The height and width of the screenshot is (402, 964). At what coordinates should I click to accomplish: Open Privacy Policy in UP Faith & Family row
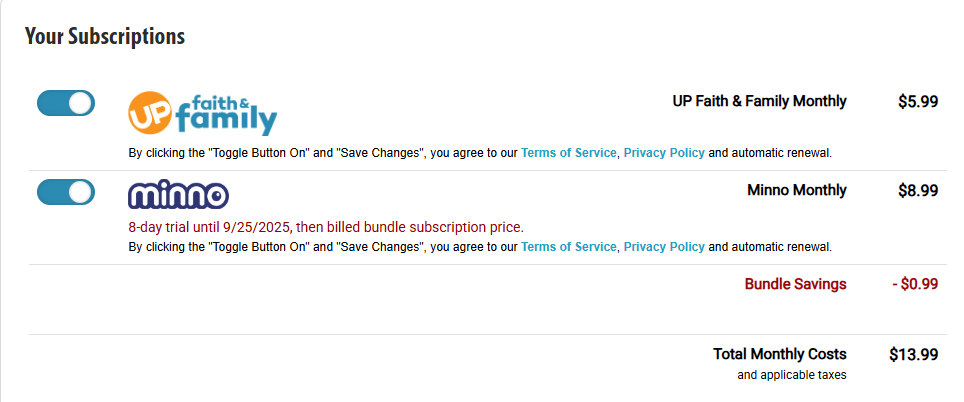pyautogui.click(x=664, y=153)
